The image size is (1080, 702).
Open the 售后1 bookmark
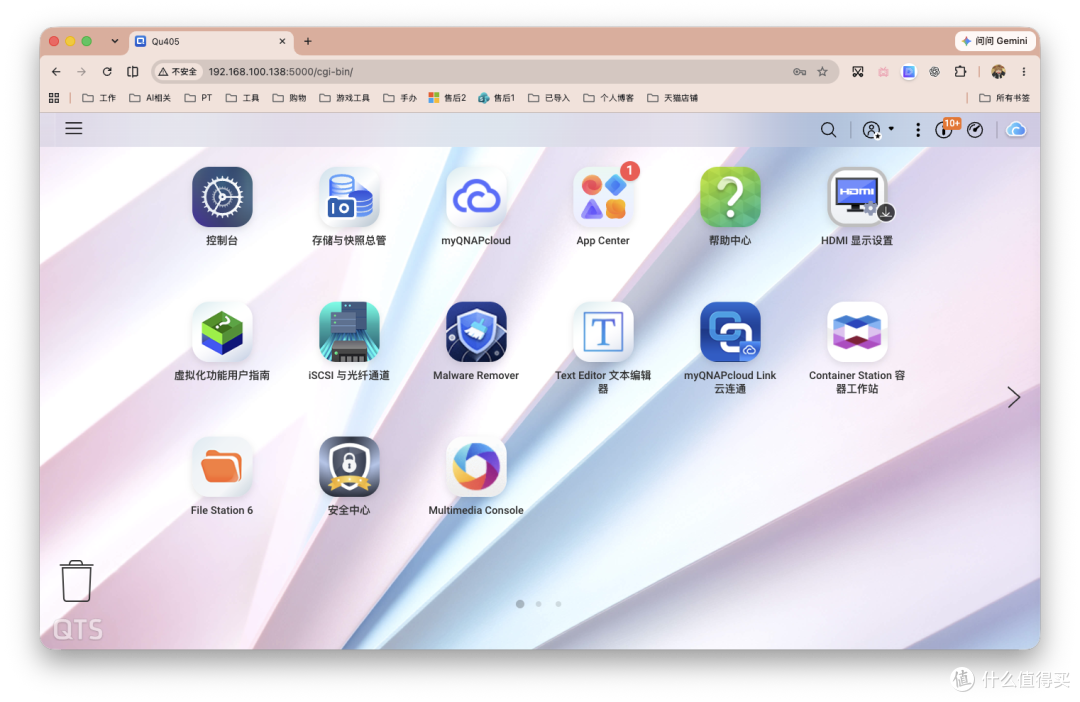[497, 98]
